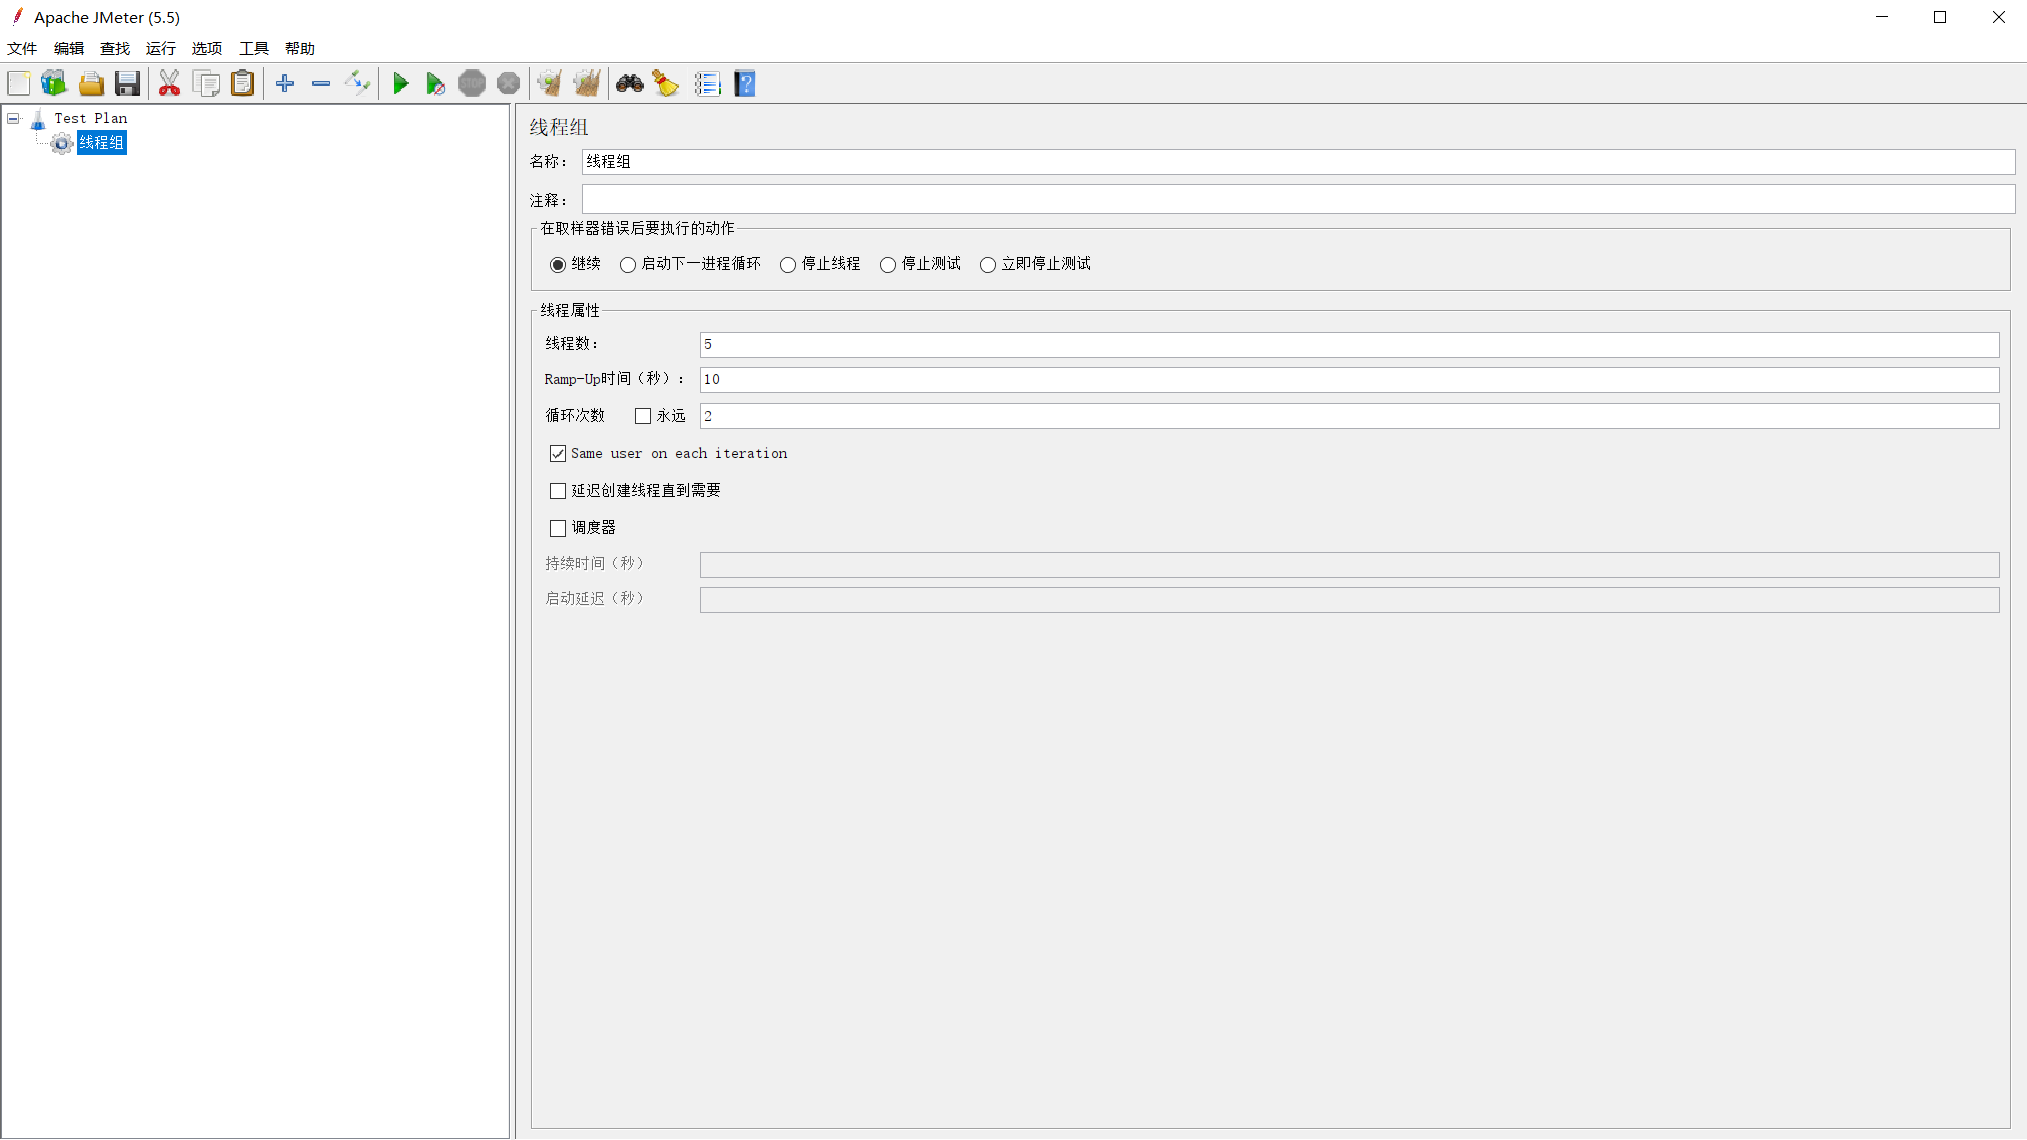This screenshot has width=2027, height=1140.
Task: Enable the 调度器 checkbox
Action: coord(558,528)
